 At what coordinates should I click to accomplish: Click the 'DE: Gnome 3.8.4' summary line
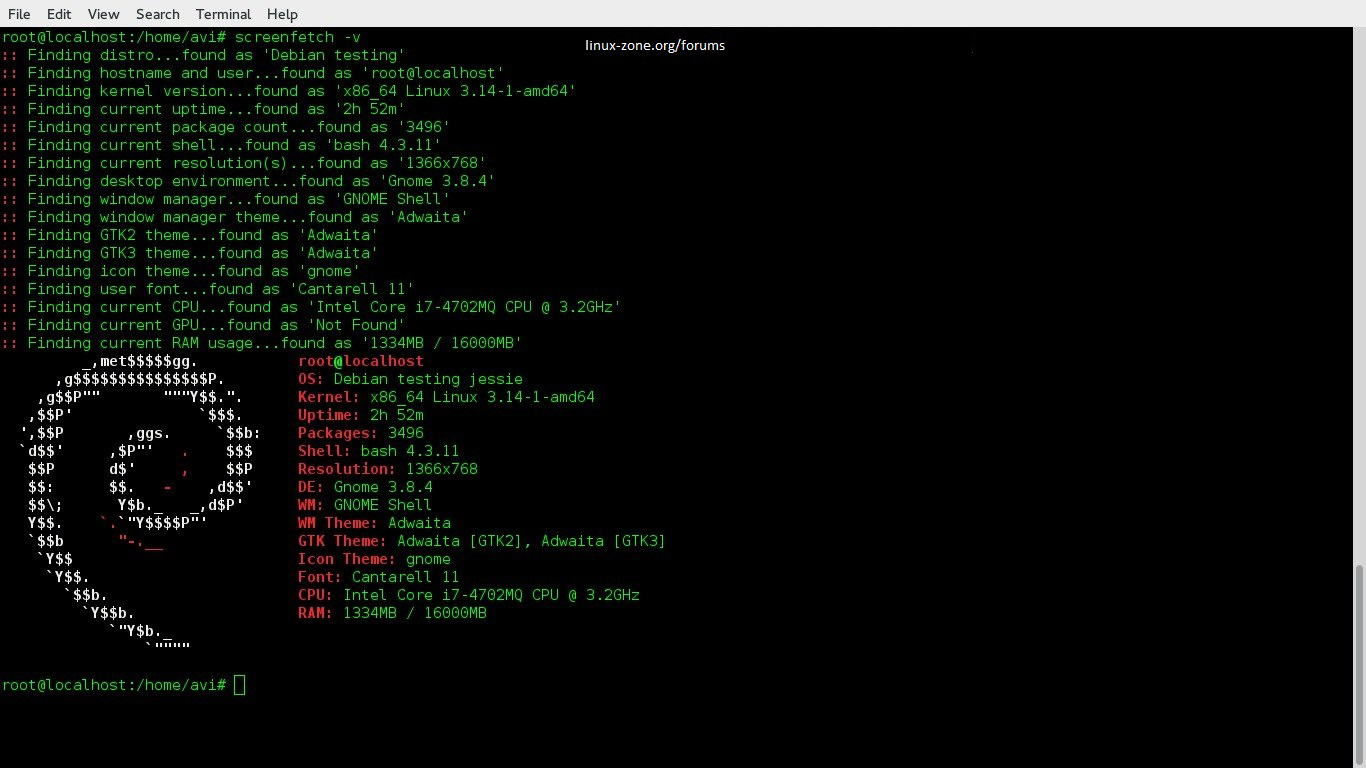(x=365, y=487)
